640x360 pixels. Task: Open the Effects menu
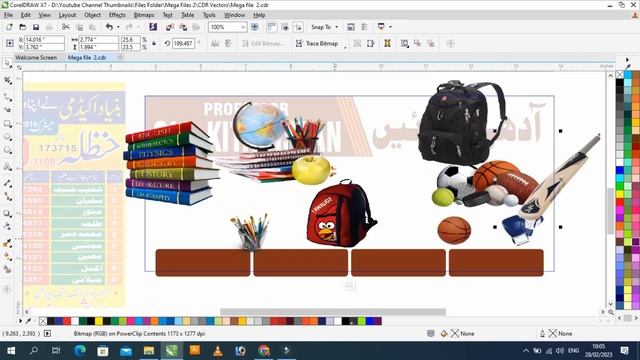(x=117, y=15)
